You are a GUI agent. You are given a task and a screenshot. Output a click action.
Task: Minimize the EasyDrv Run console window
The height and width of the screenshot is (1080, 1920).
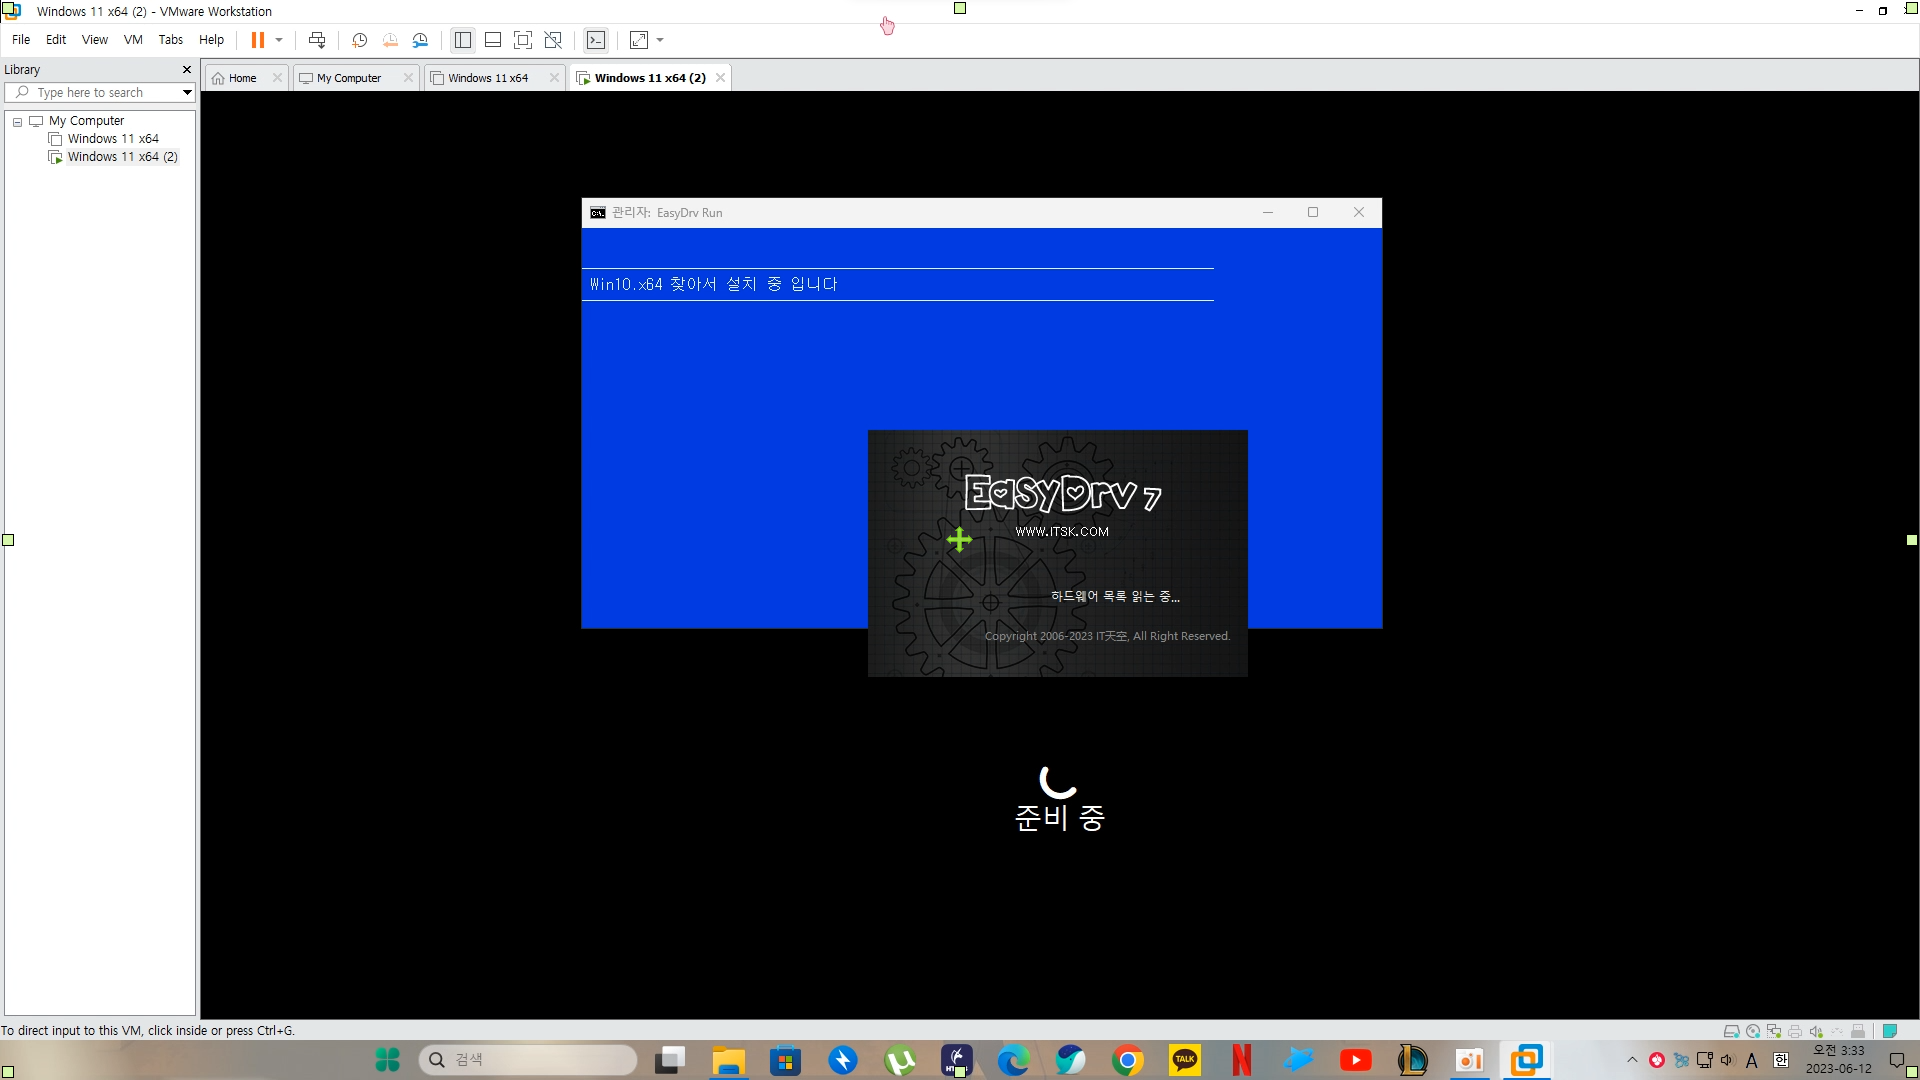click(1268, 212)
